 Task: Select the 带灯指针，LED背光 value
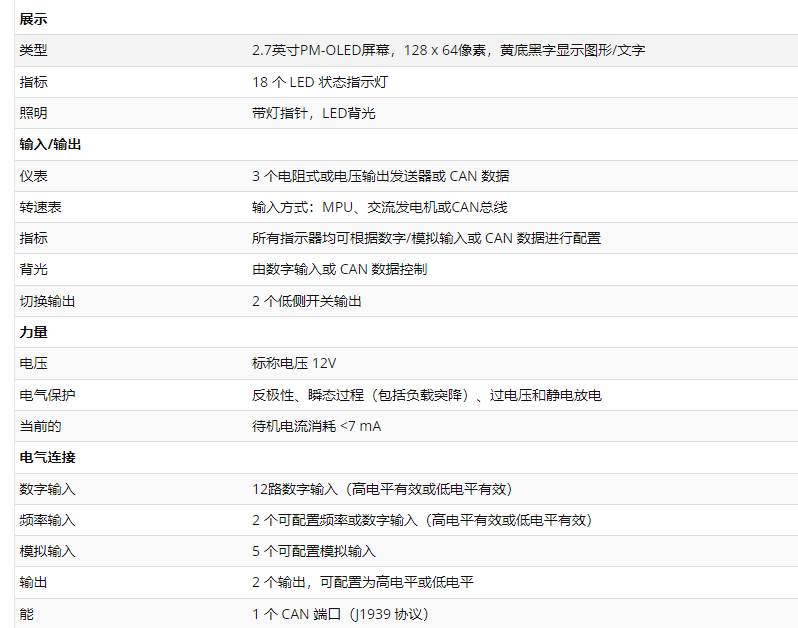(x=314, y=114)
